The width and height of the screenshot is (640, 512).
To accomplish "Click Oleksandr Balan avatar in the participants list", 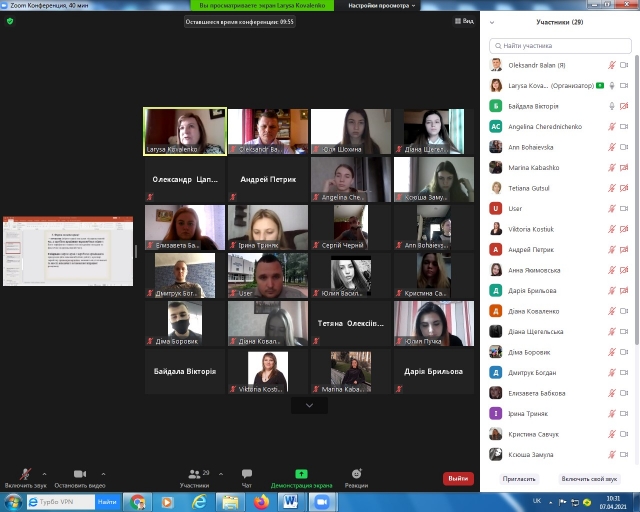I will (496, 65).
